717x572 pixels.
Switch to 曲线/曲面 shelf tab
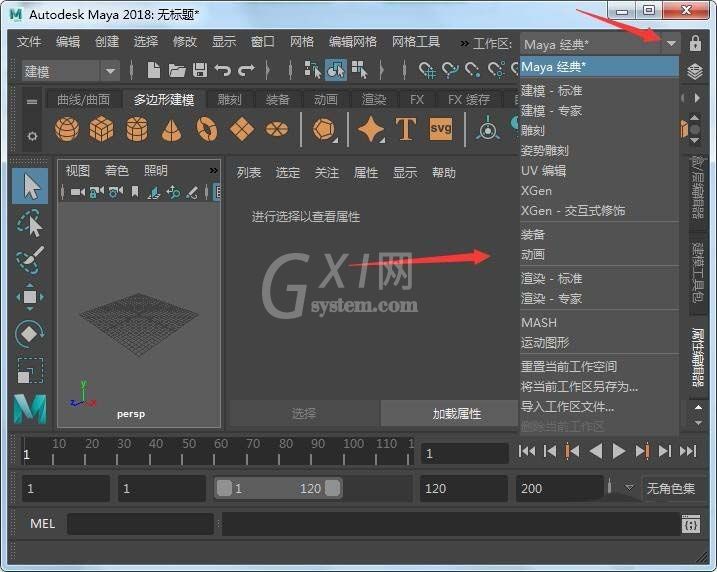click(83, 99)
